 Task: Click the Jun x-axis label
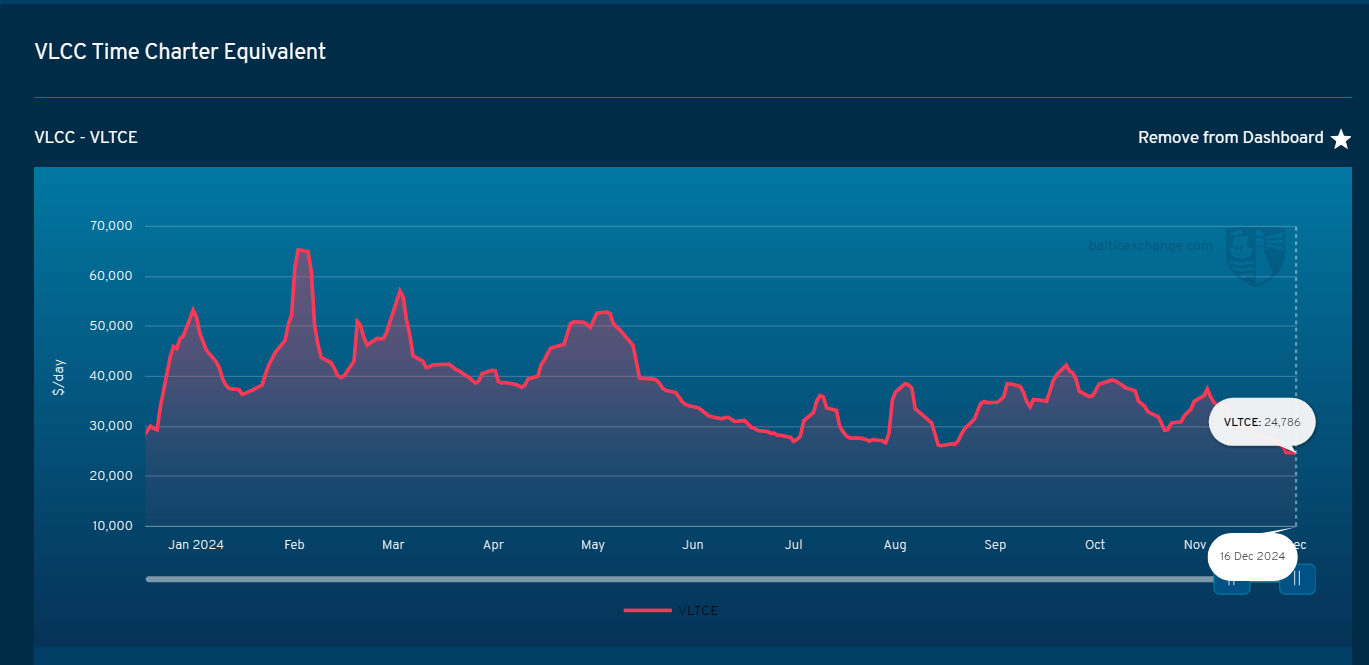click(x=693, y=545)
